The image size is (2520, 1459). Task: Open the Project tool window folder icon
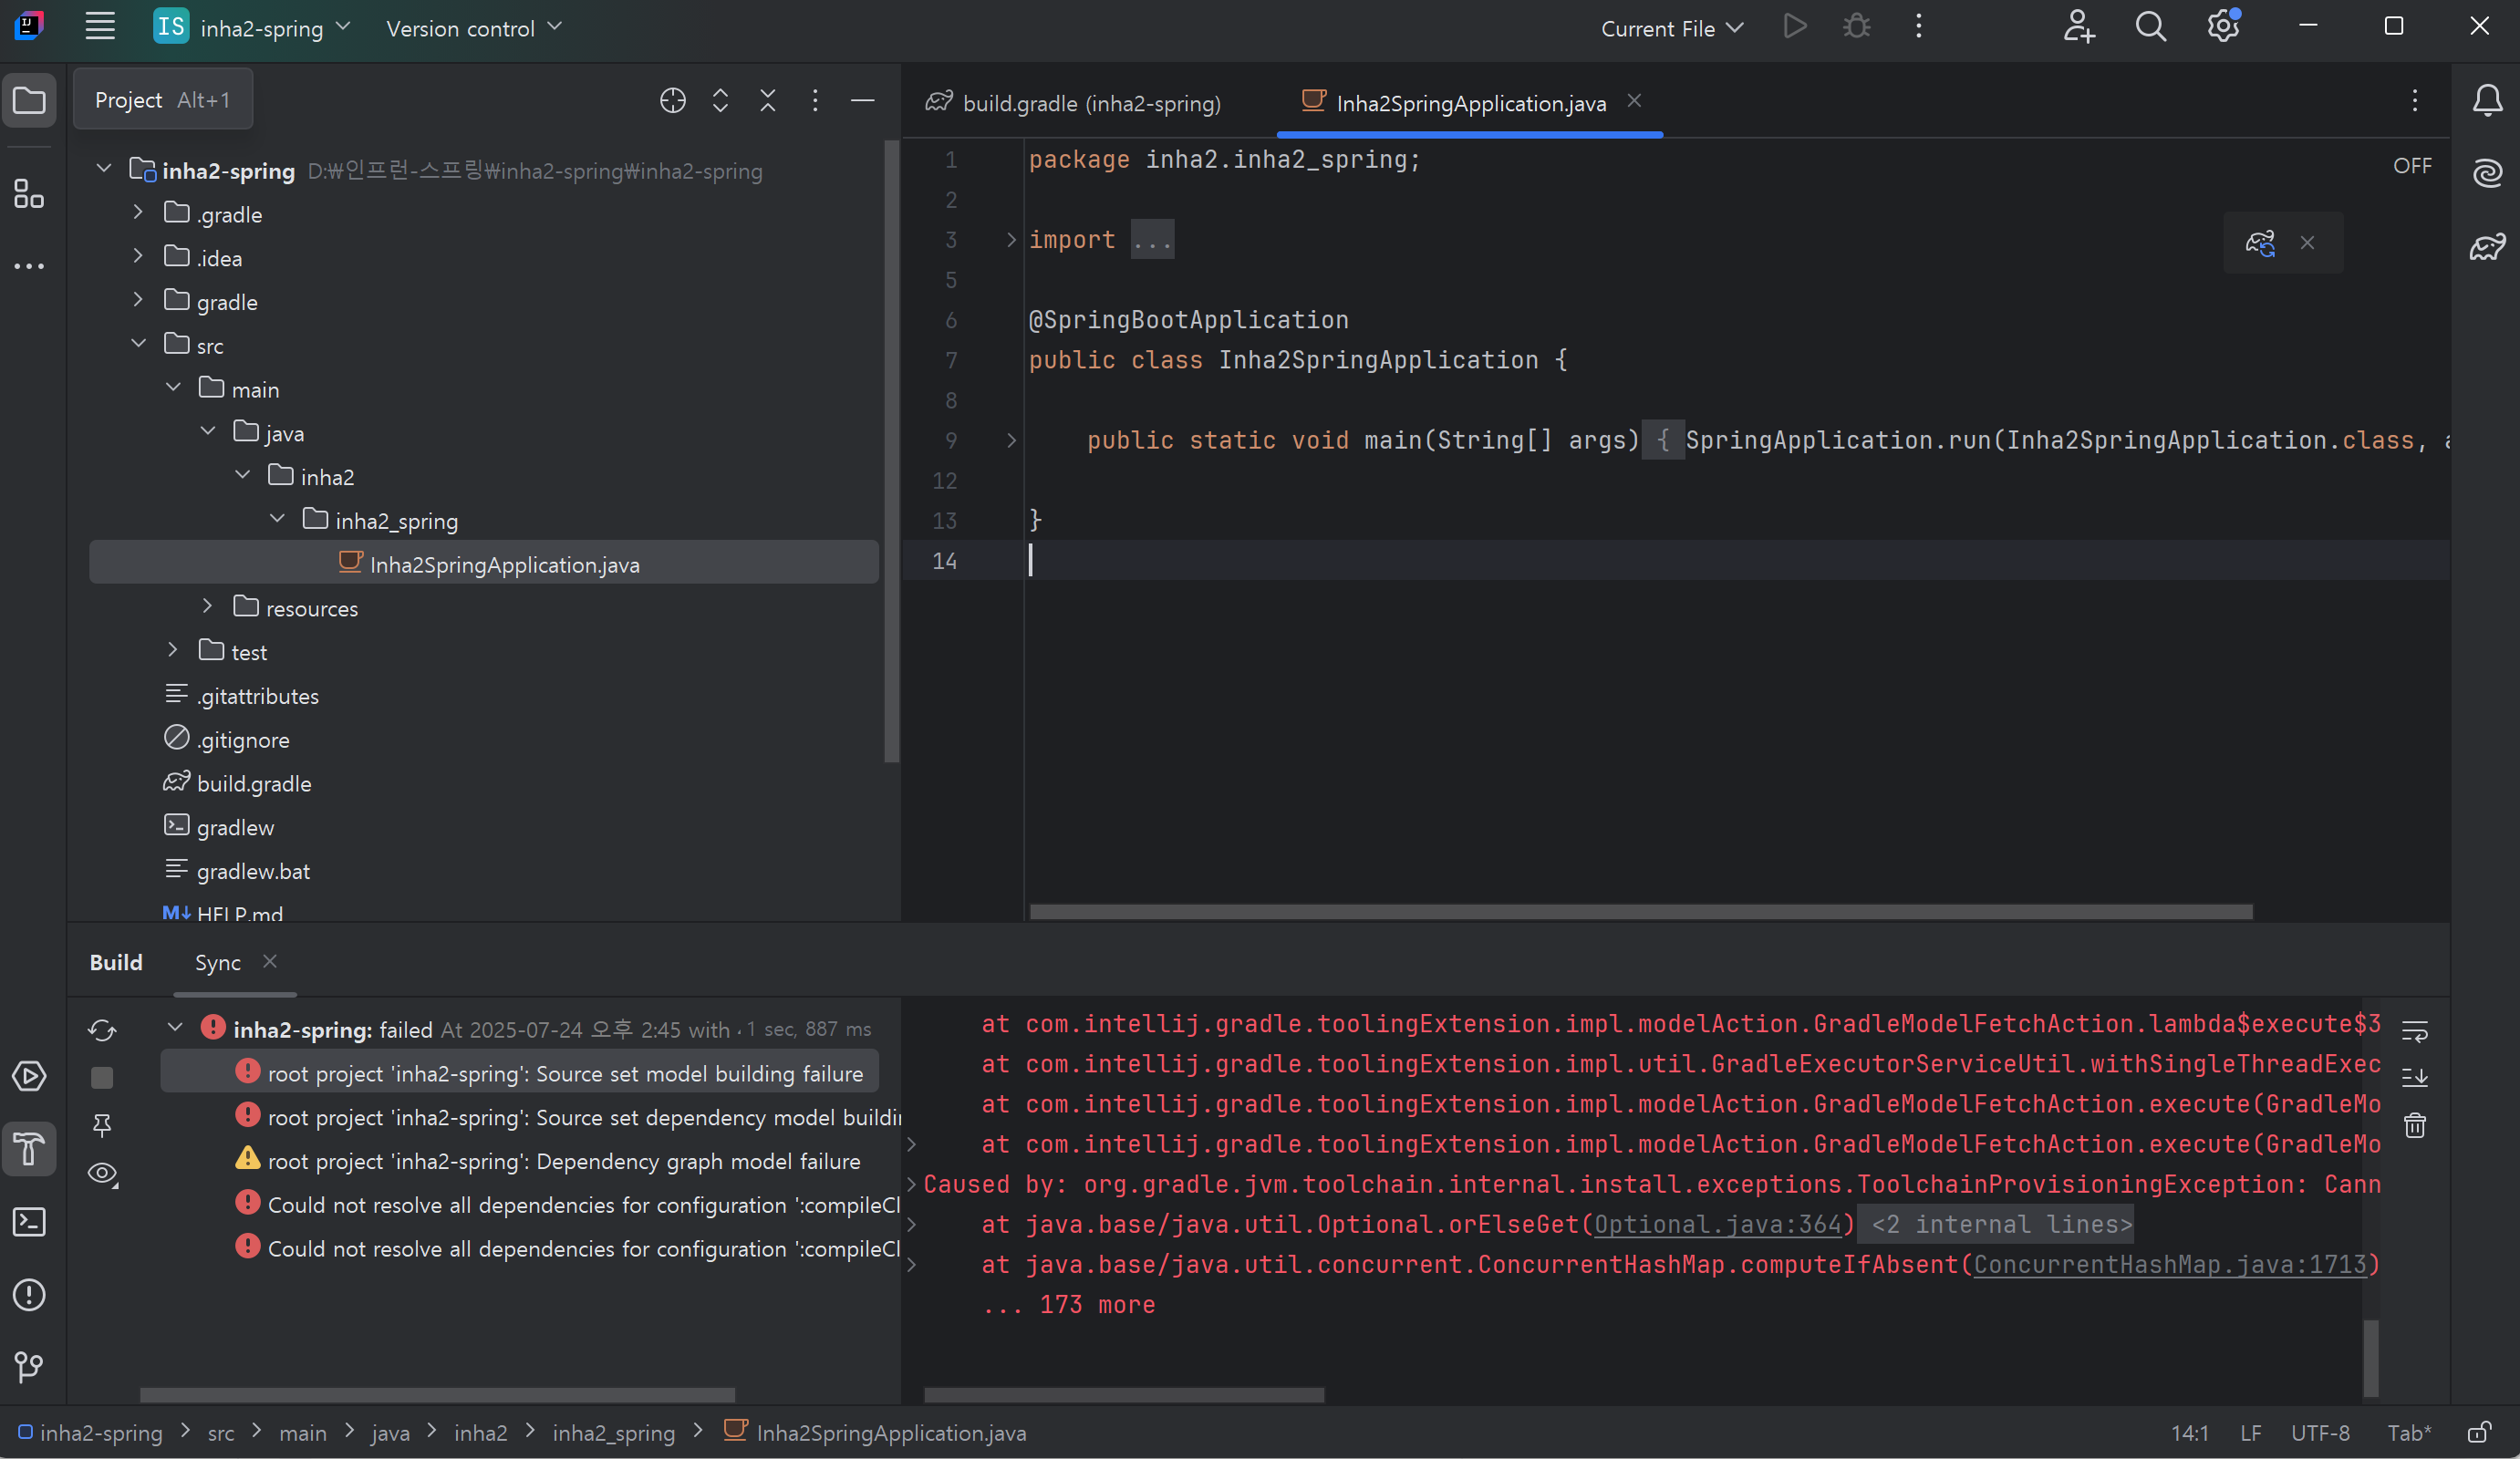pos(29,100)
